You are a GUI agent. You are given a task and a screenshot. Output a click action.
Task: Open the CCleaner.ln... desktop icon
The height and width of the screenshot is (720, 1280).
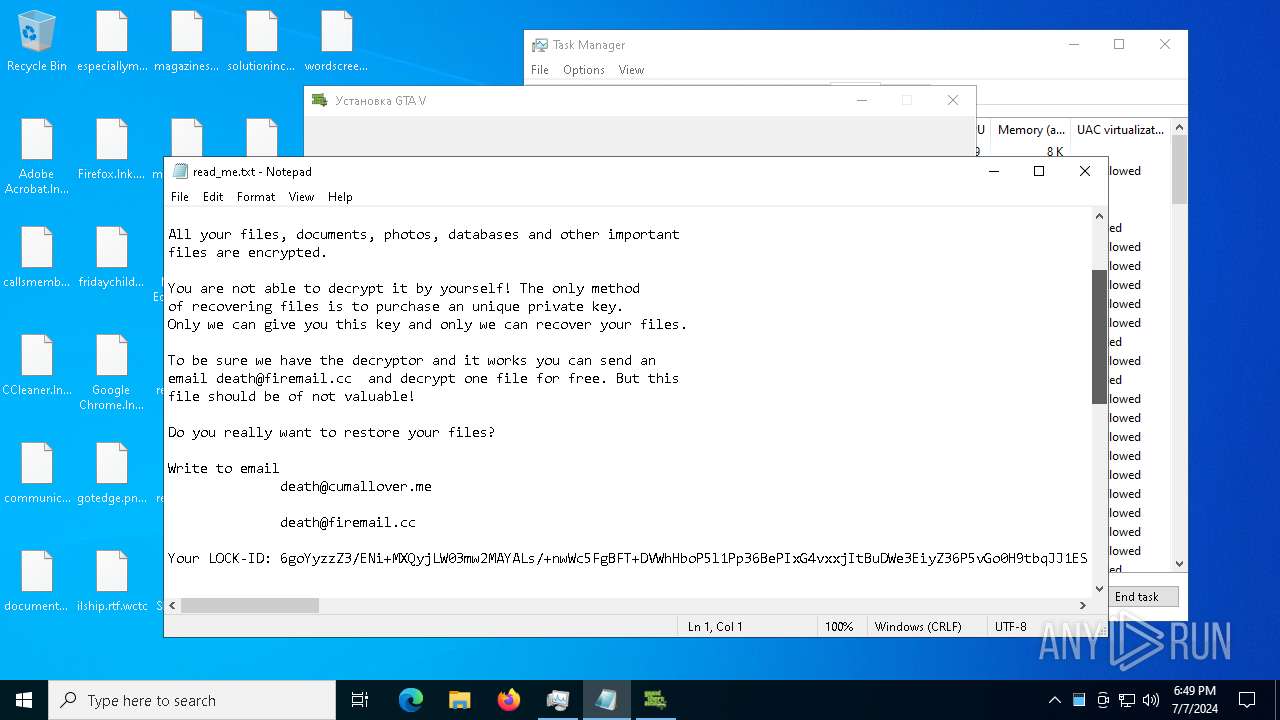37,365
